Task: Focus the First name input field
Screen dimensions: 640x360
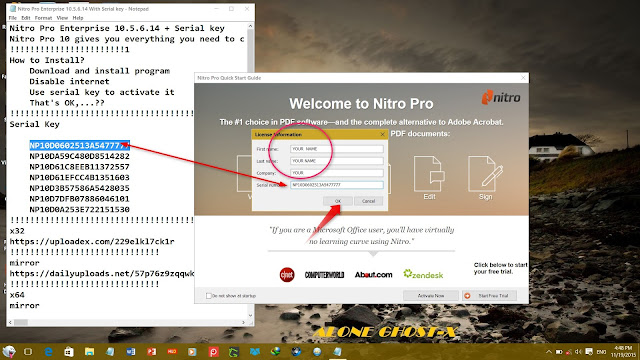Action: coord(337,149)
